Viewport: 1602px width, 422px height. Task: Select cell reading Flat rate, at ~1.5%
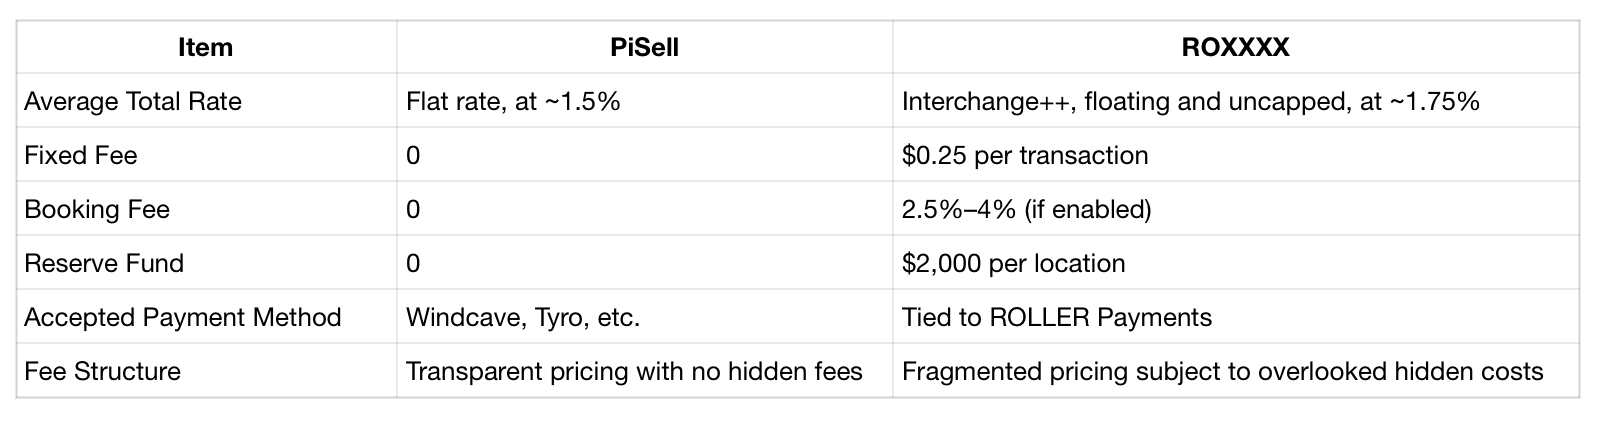(644, 101)
